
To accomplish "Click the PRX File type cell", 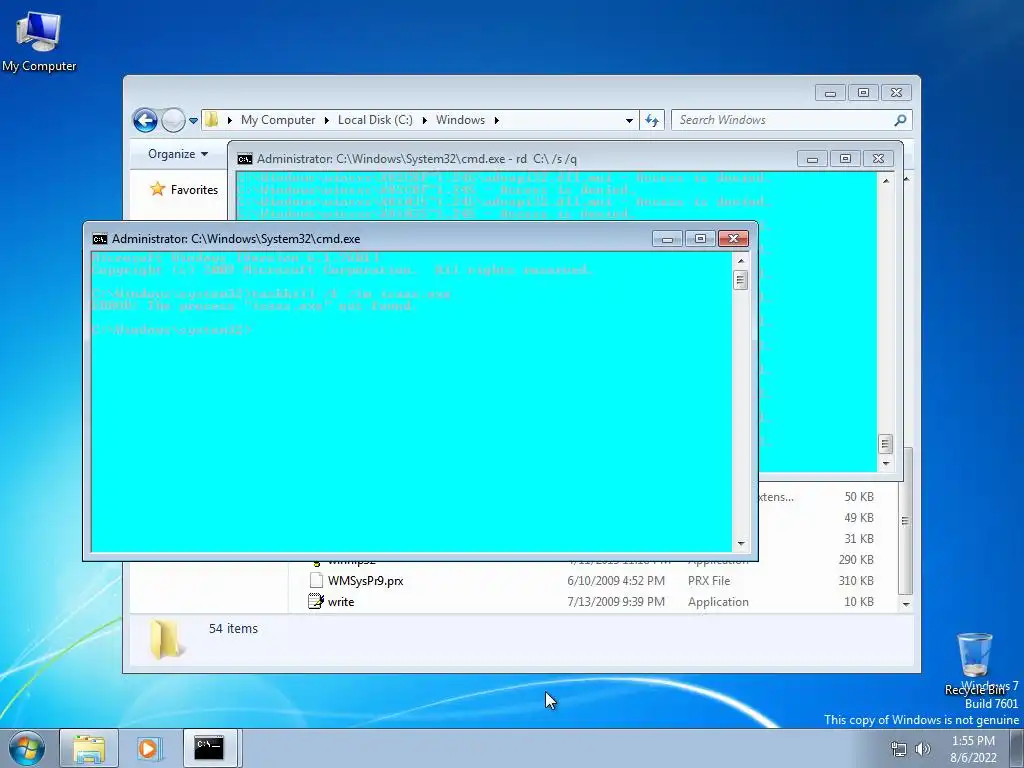I will [x=709, y=581].
